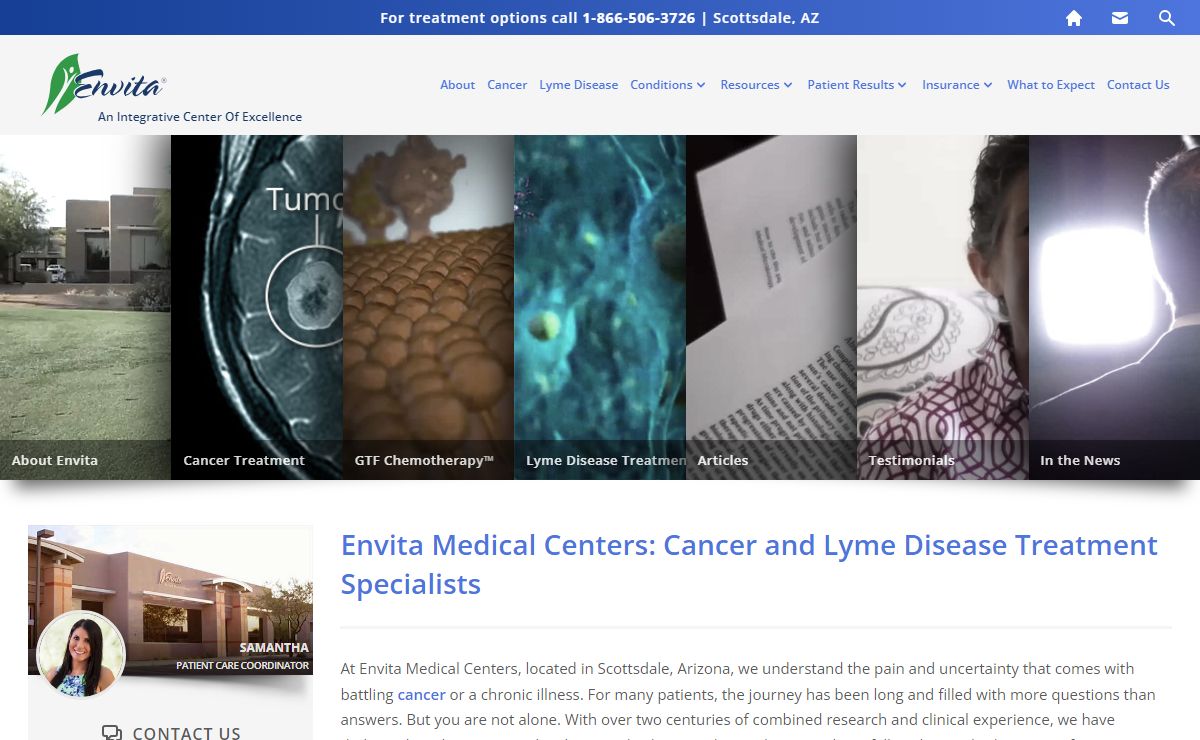This screenshot has height=740, width=1200.
Task: Expand the Conditions dropdown
Action: tap(668, 85)
